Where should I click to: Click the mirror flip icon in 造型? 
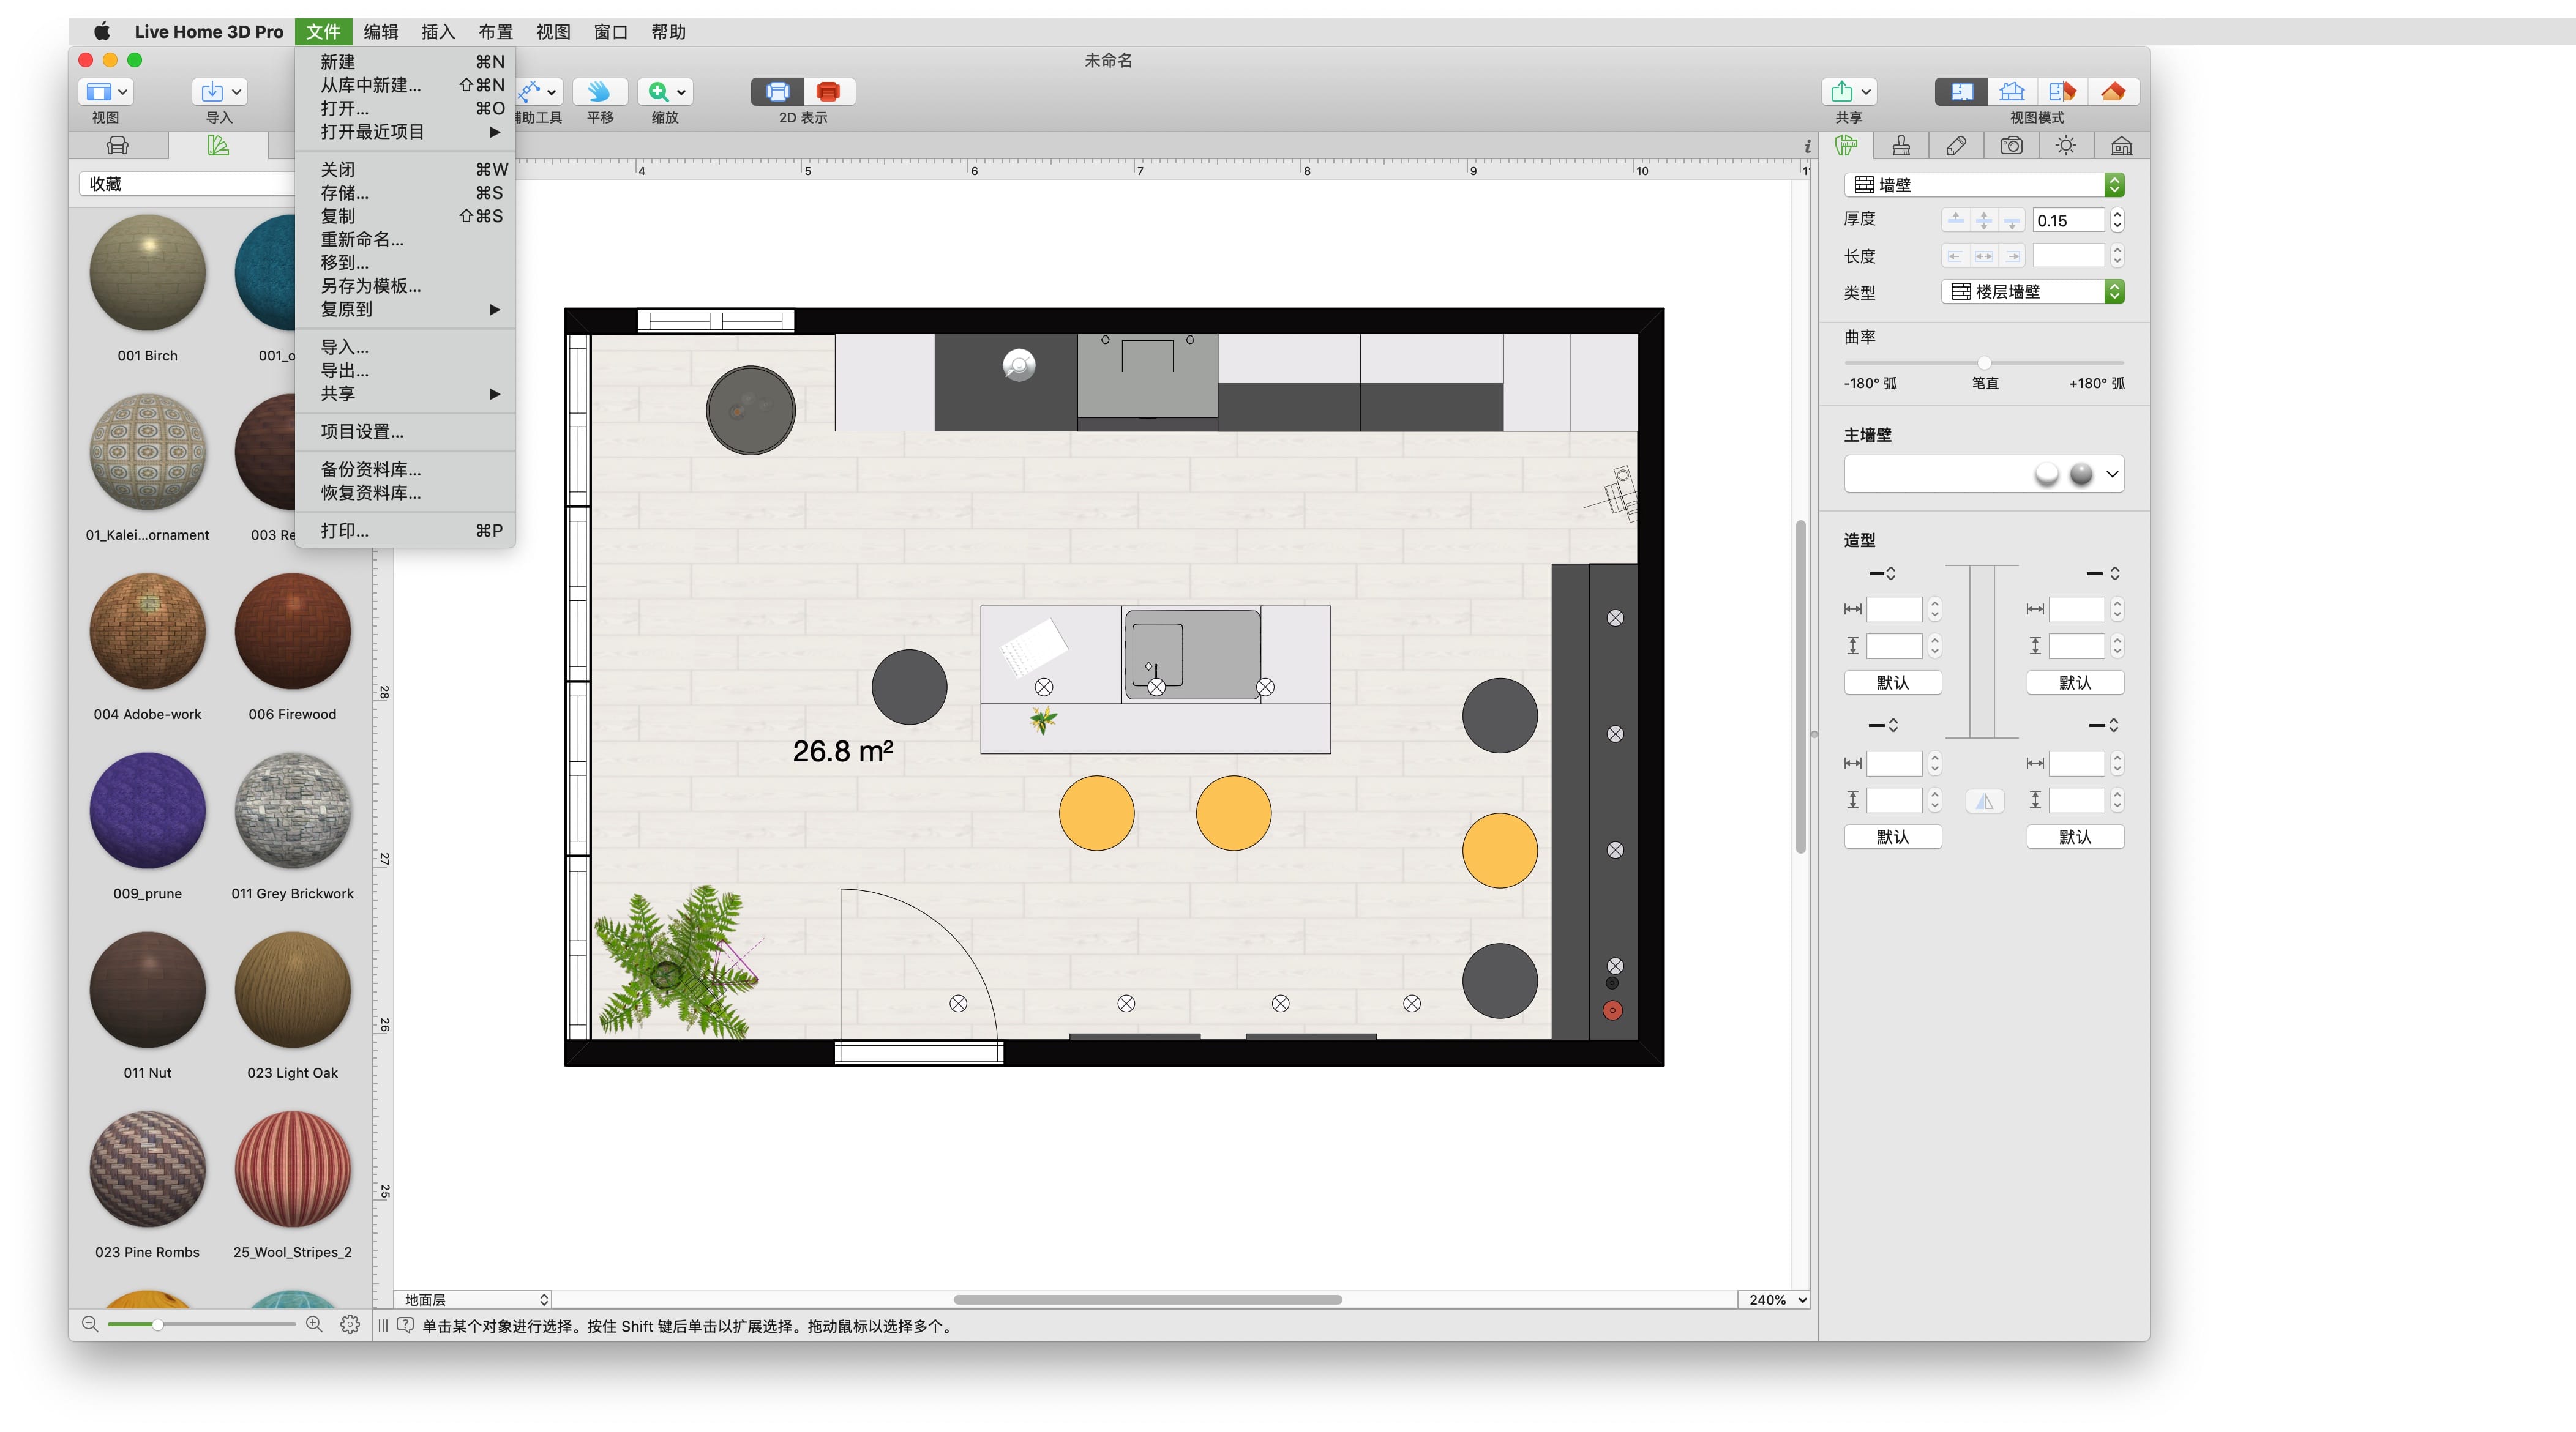(1984, 801)
